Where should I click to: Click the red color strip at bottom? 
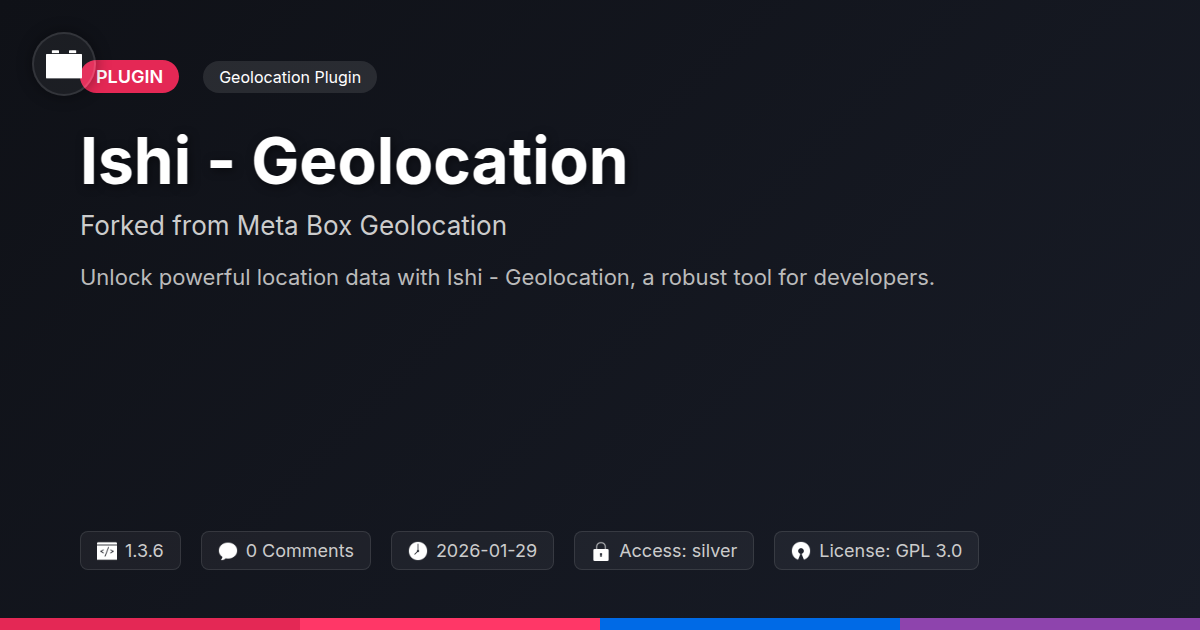[150, 624]
